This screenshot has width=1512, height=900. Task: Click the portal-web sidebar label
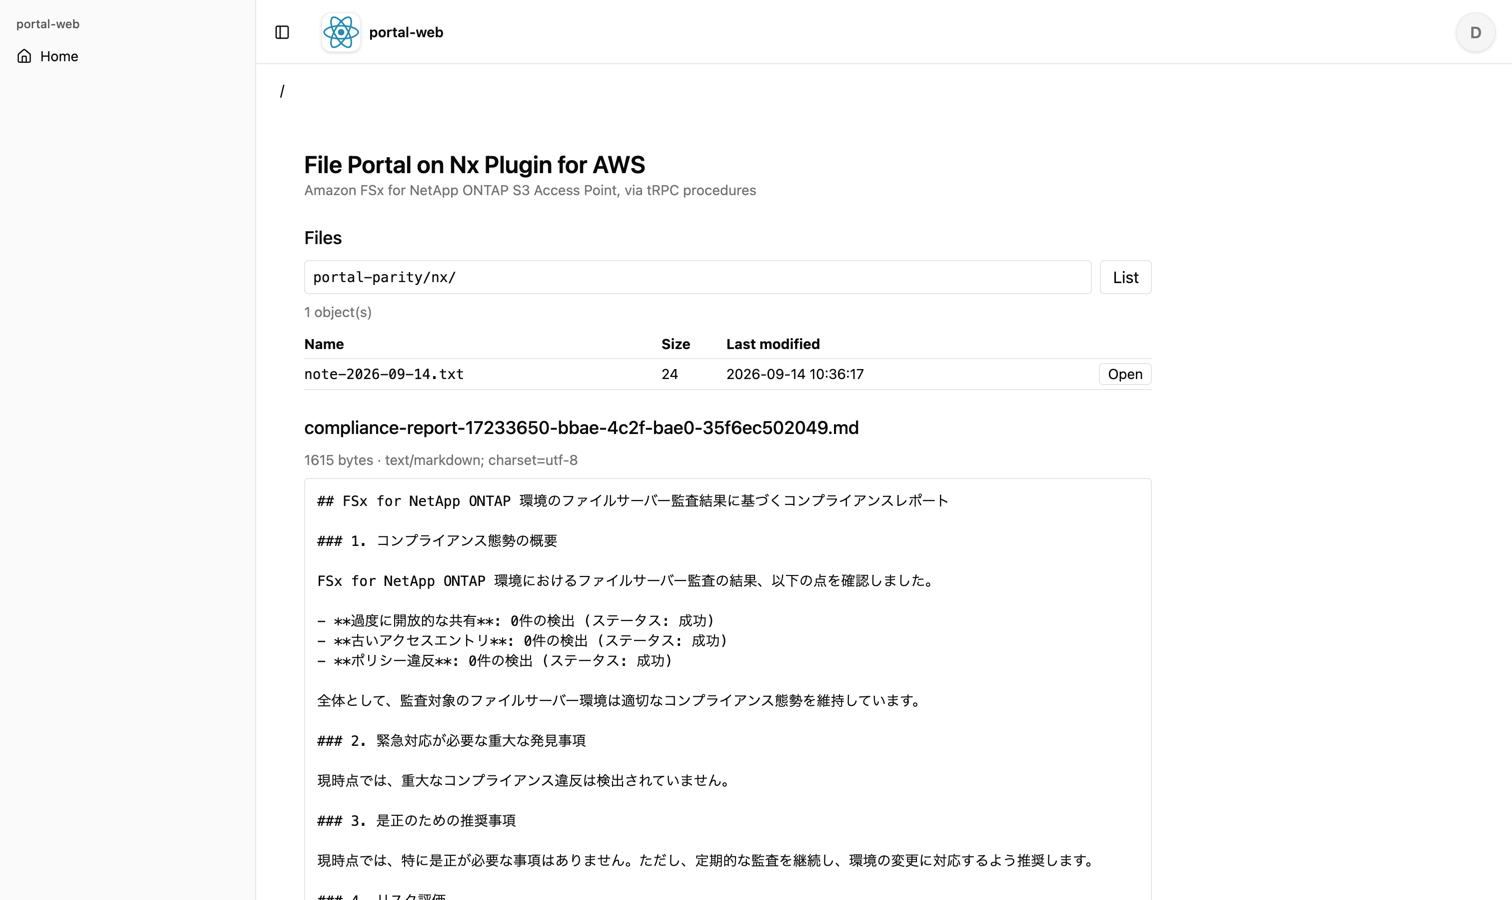(x=48, y=24)
